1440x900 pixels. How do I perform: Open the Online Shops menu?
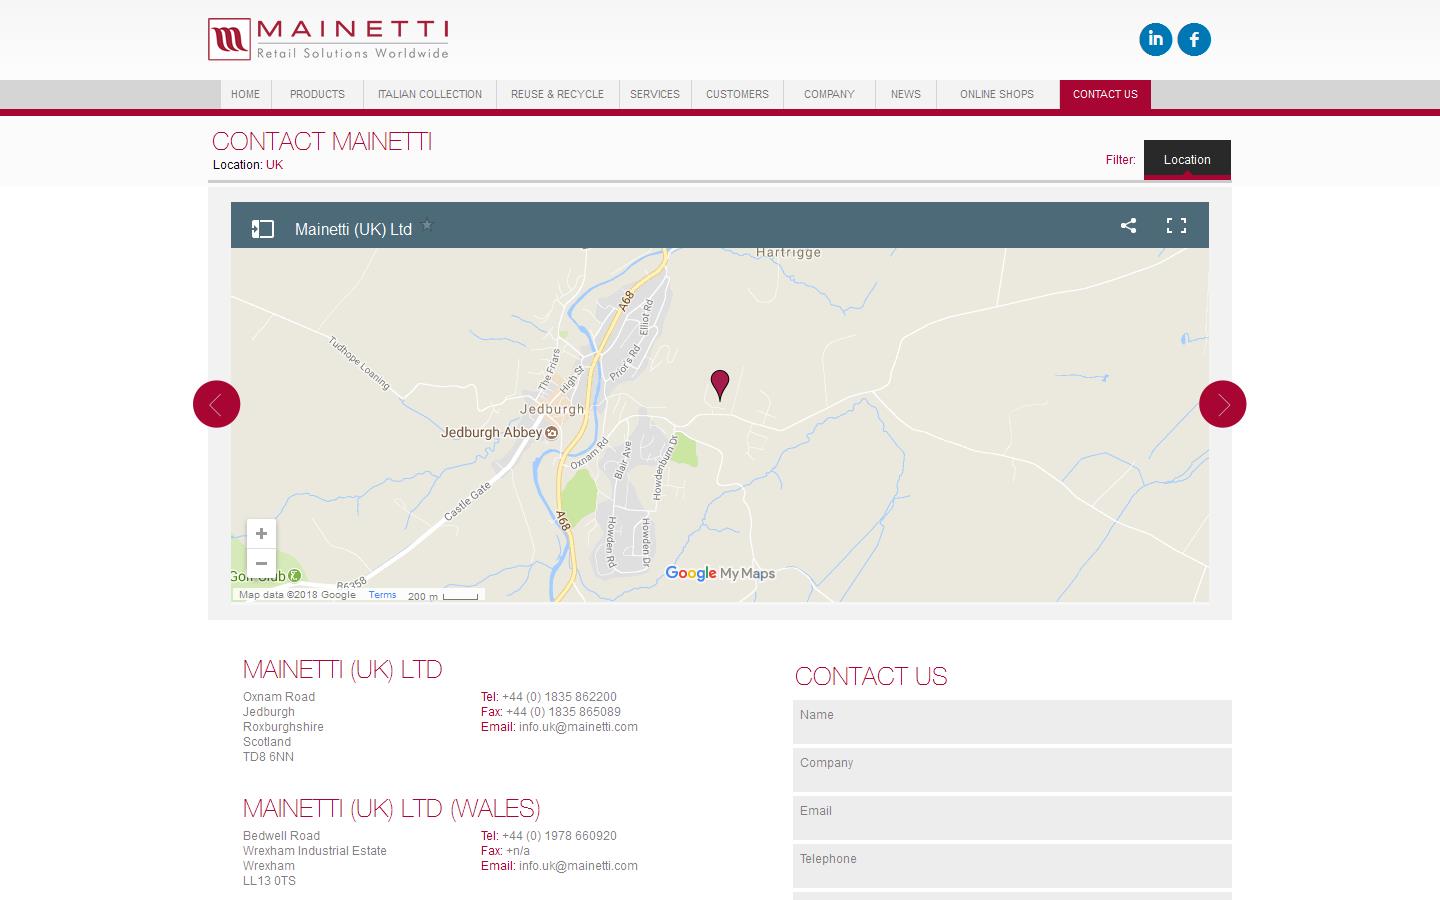(997, 94)
